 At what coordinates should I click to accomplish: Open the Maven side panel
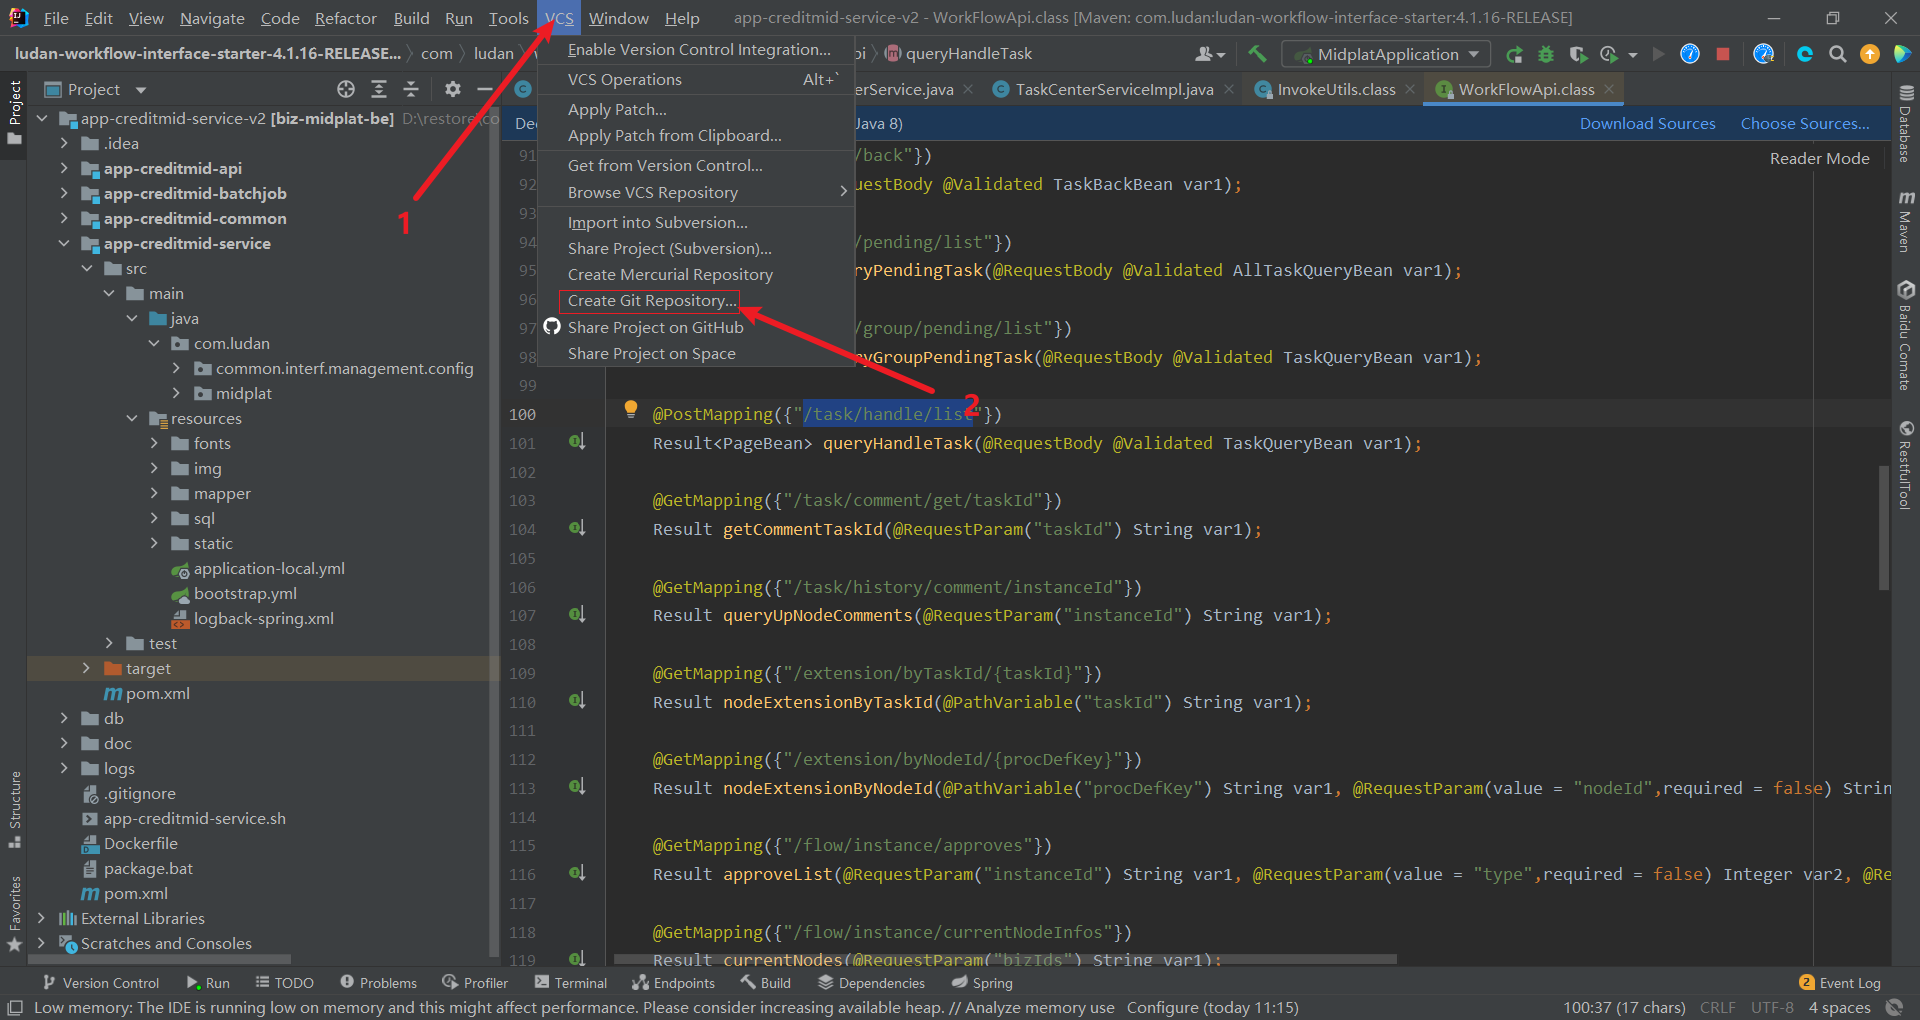1906,221
